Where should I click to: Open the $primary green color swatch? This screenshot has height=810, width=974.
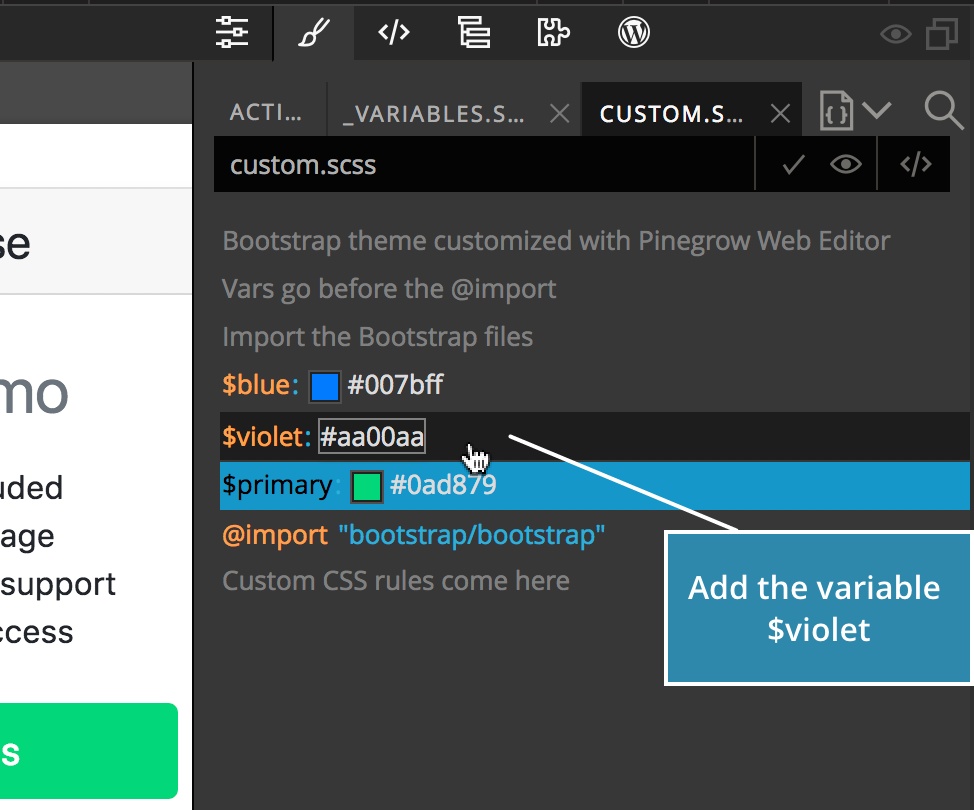click(x=366, y=486)
